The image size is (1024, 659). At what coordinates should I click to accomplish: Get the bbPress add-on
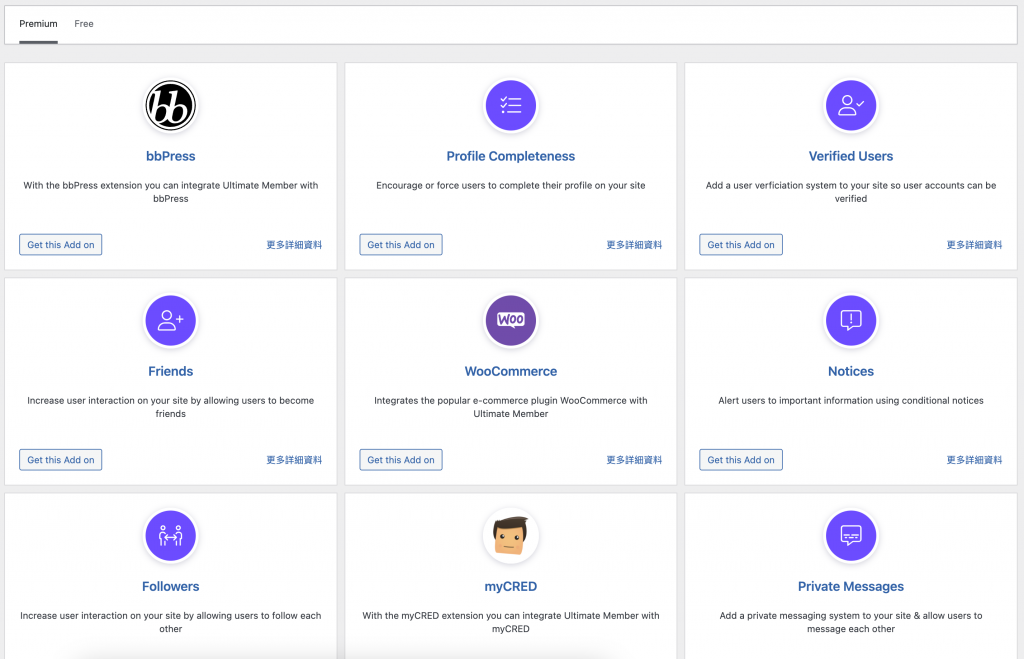pyautogui.click(x=61, y=245)
